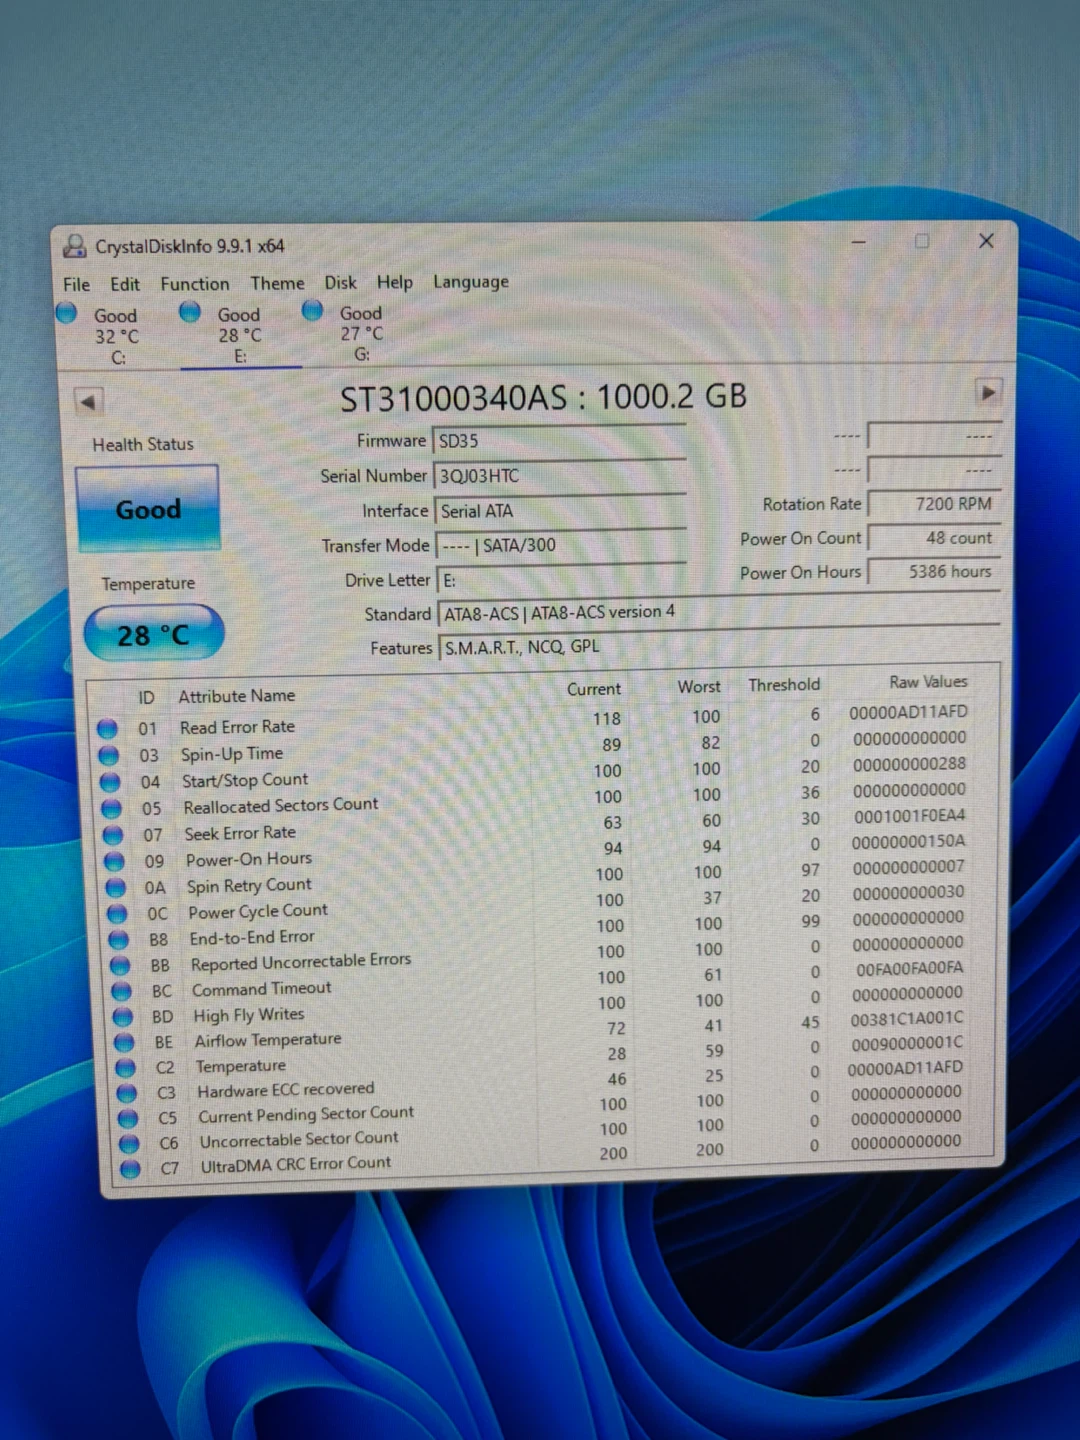Click the status orb for Command Timeout
This screenshot has height=1440, width=1080.
click(121, 992)
